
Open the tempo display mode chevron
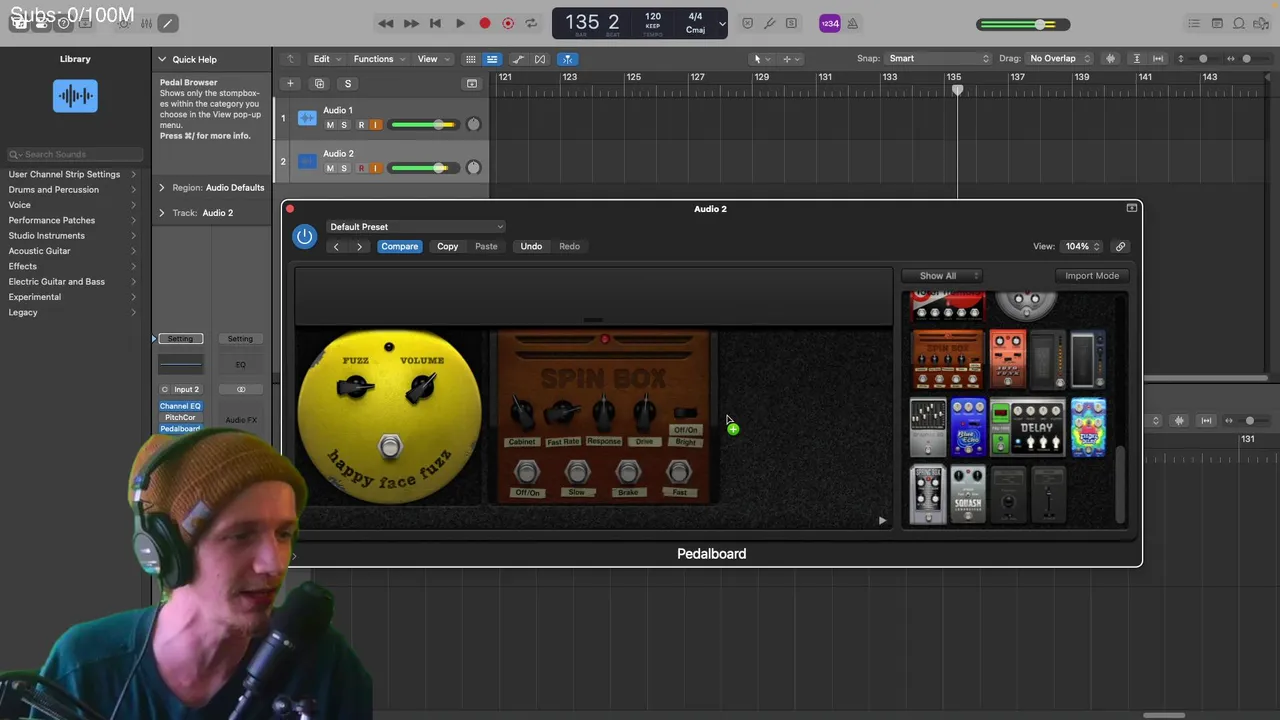(x=722, y=23)
